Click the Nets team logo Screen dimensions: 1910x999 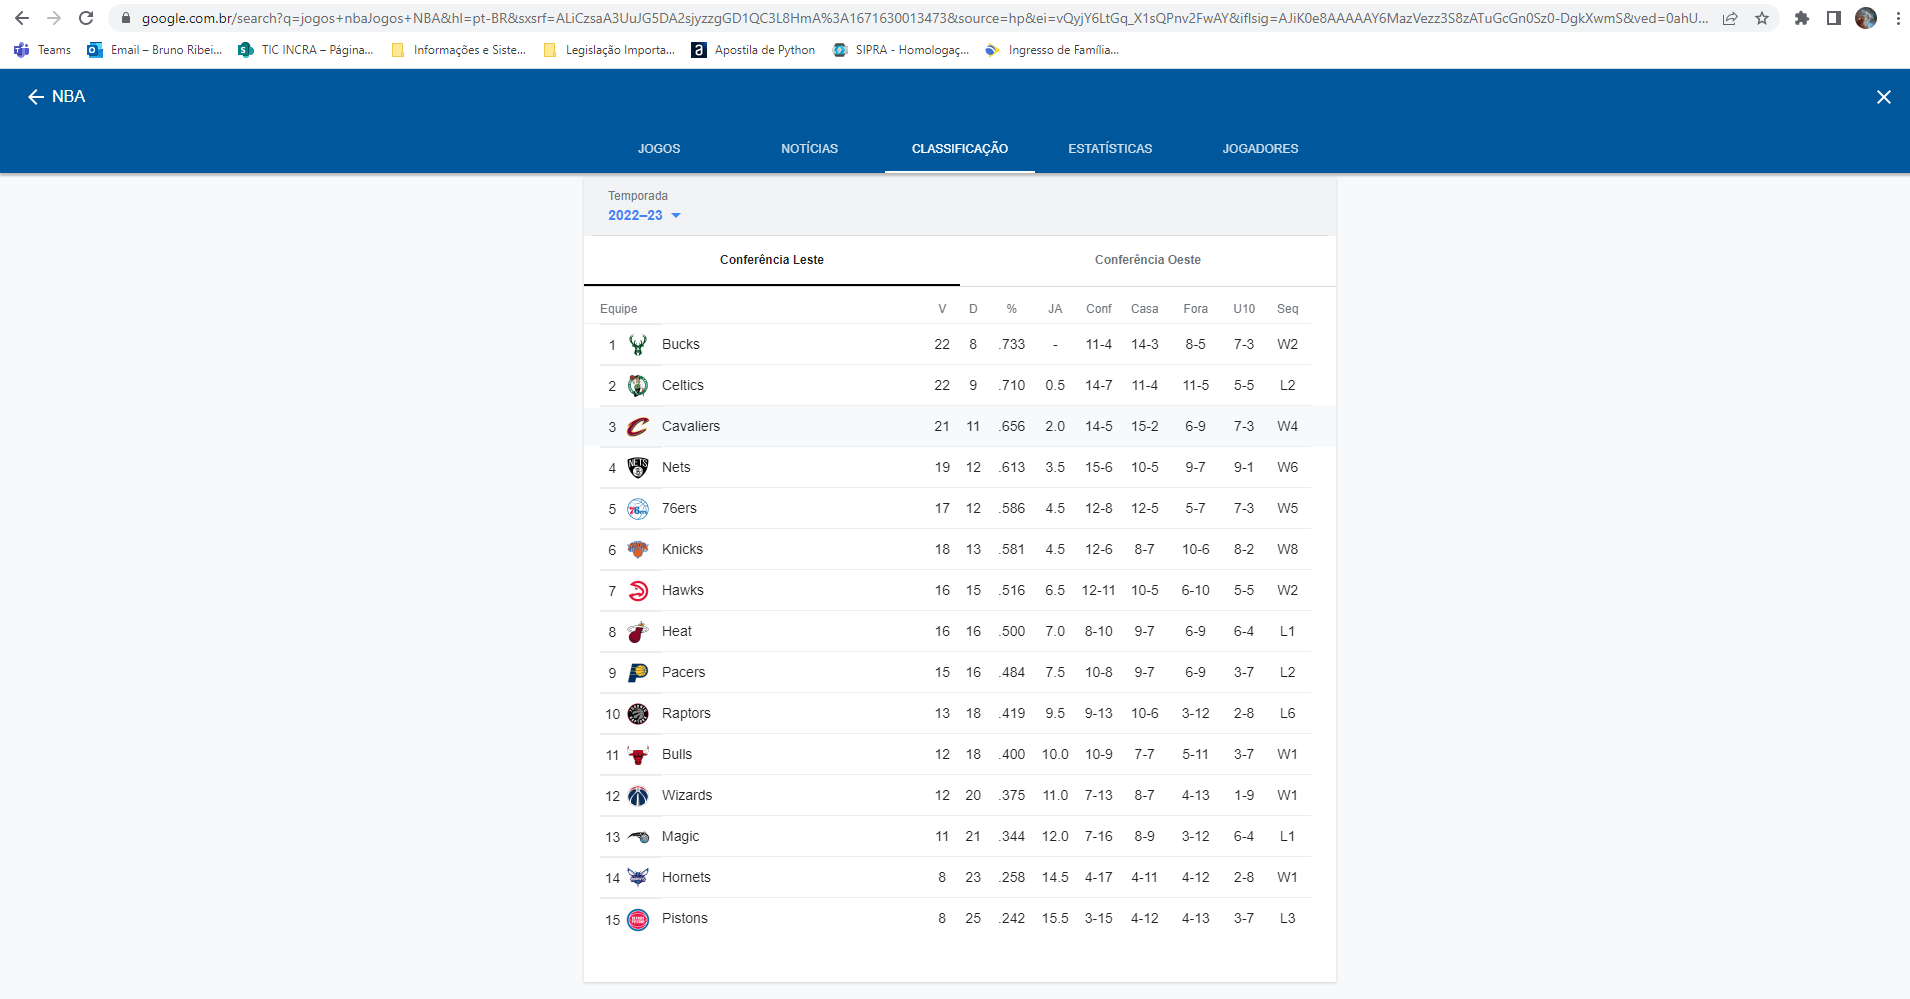pos(638,468)
